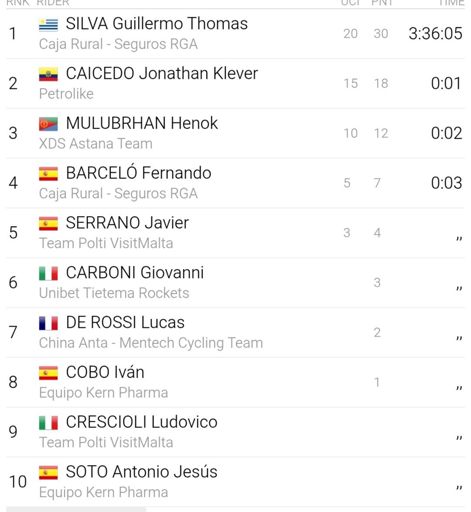Open rider SILVA Guillermo Thomas profile
The image size is (471, 512).
tap(157, 24)
